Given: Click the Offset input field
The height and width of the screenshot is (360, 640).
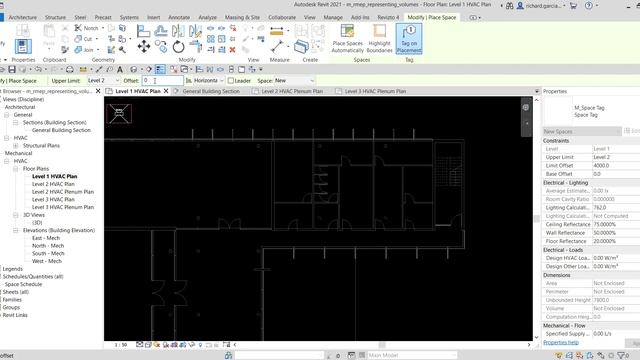Looking at the screenshot, I should click(162, 81).
